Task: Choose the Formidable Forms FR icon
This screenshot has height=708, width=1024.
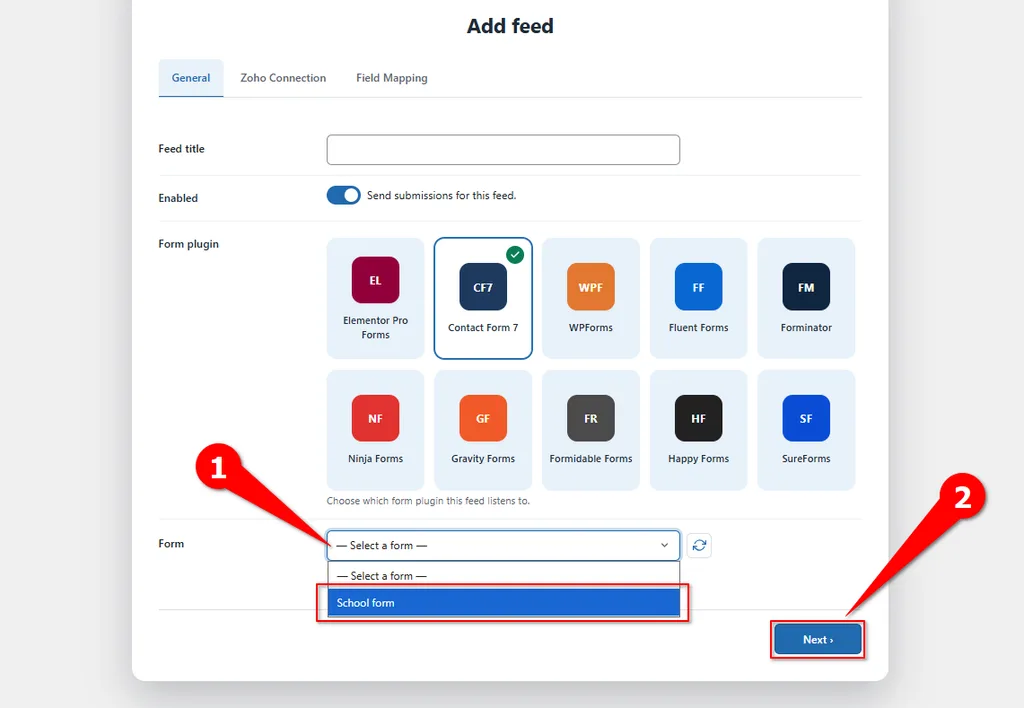Action: (x=590, y=418)
